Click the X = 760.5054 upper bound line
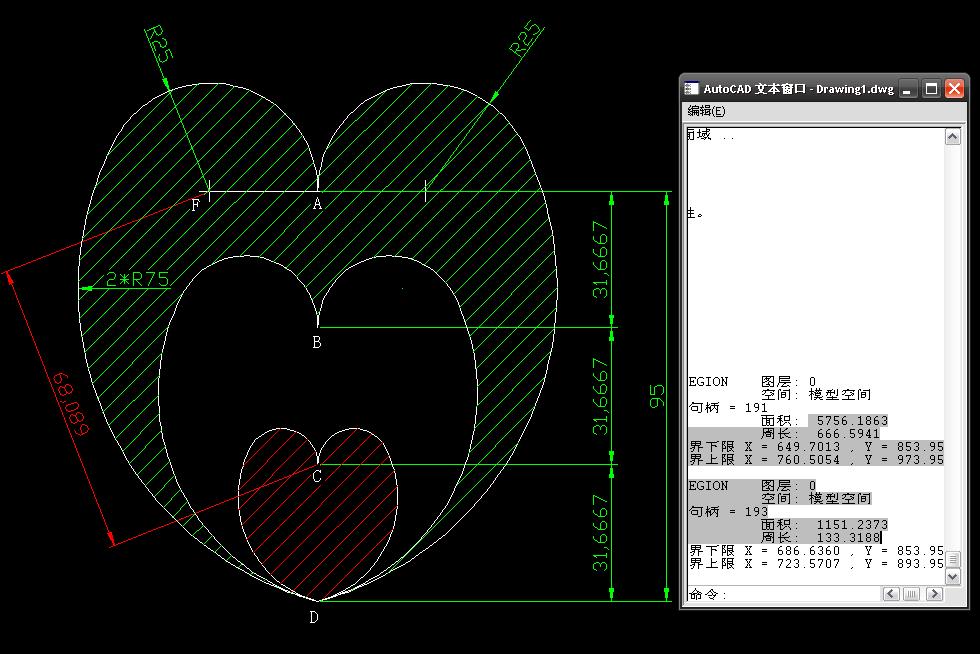The width and height of the screenshot is (980, 654). (816, 460)
